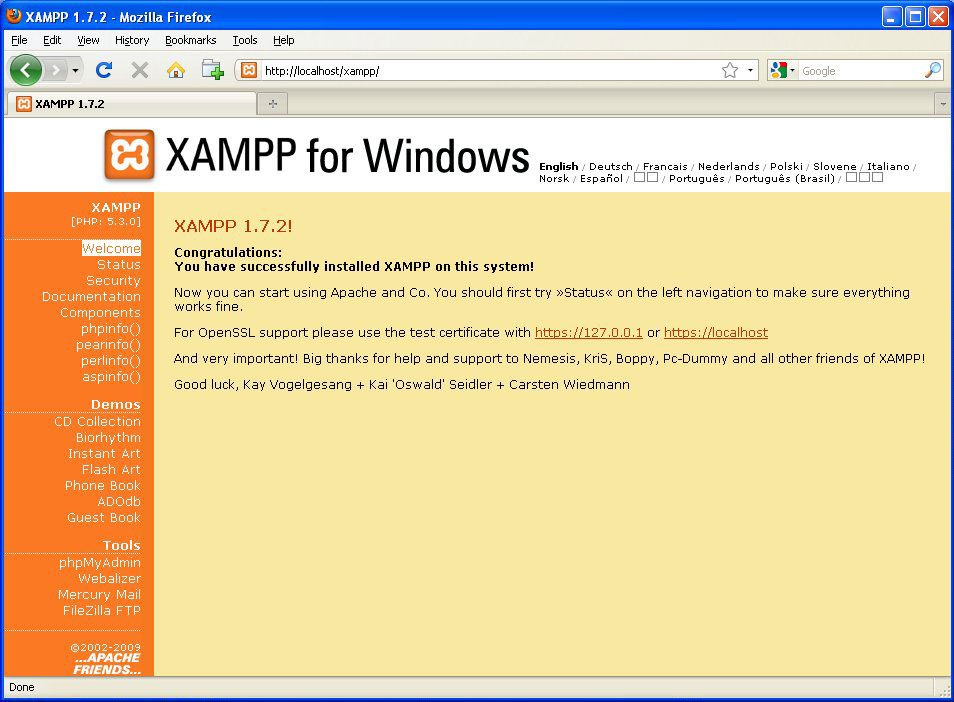Open pearinfo() sidebar link

click(108, 345)
